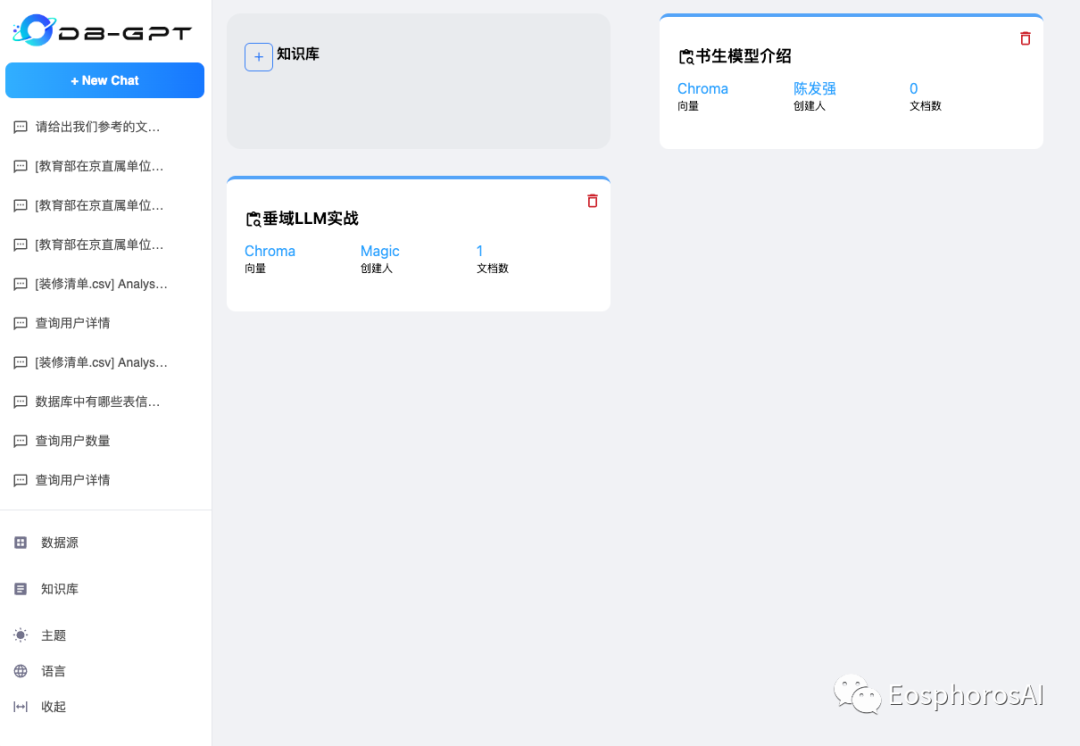Click the 数据源 grid icon
1080x746 pixels.
coord(21,543)
